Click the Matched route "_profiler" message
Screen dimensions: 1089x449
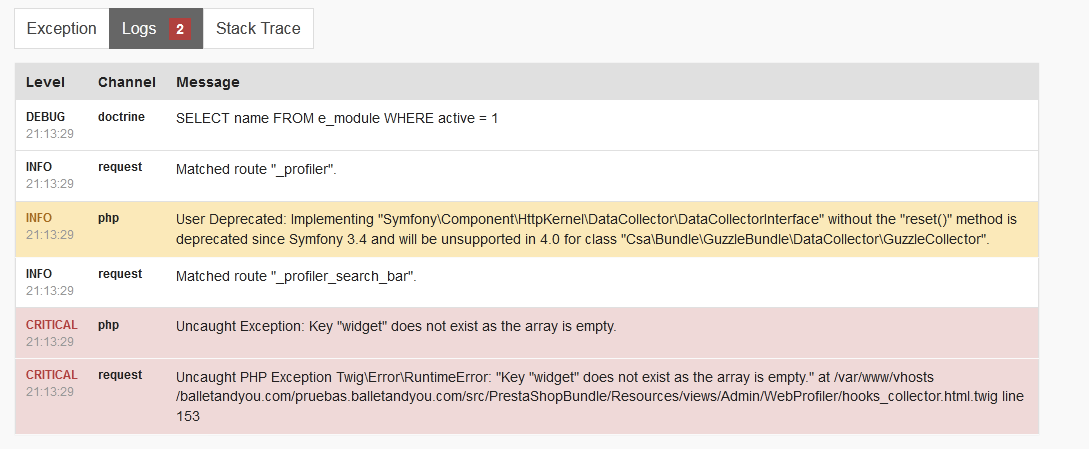pos(256,169)
